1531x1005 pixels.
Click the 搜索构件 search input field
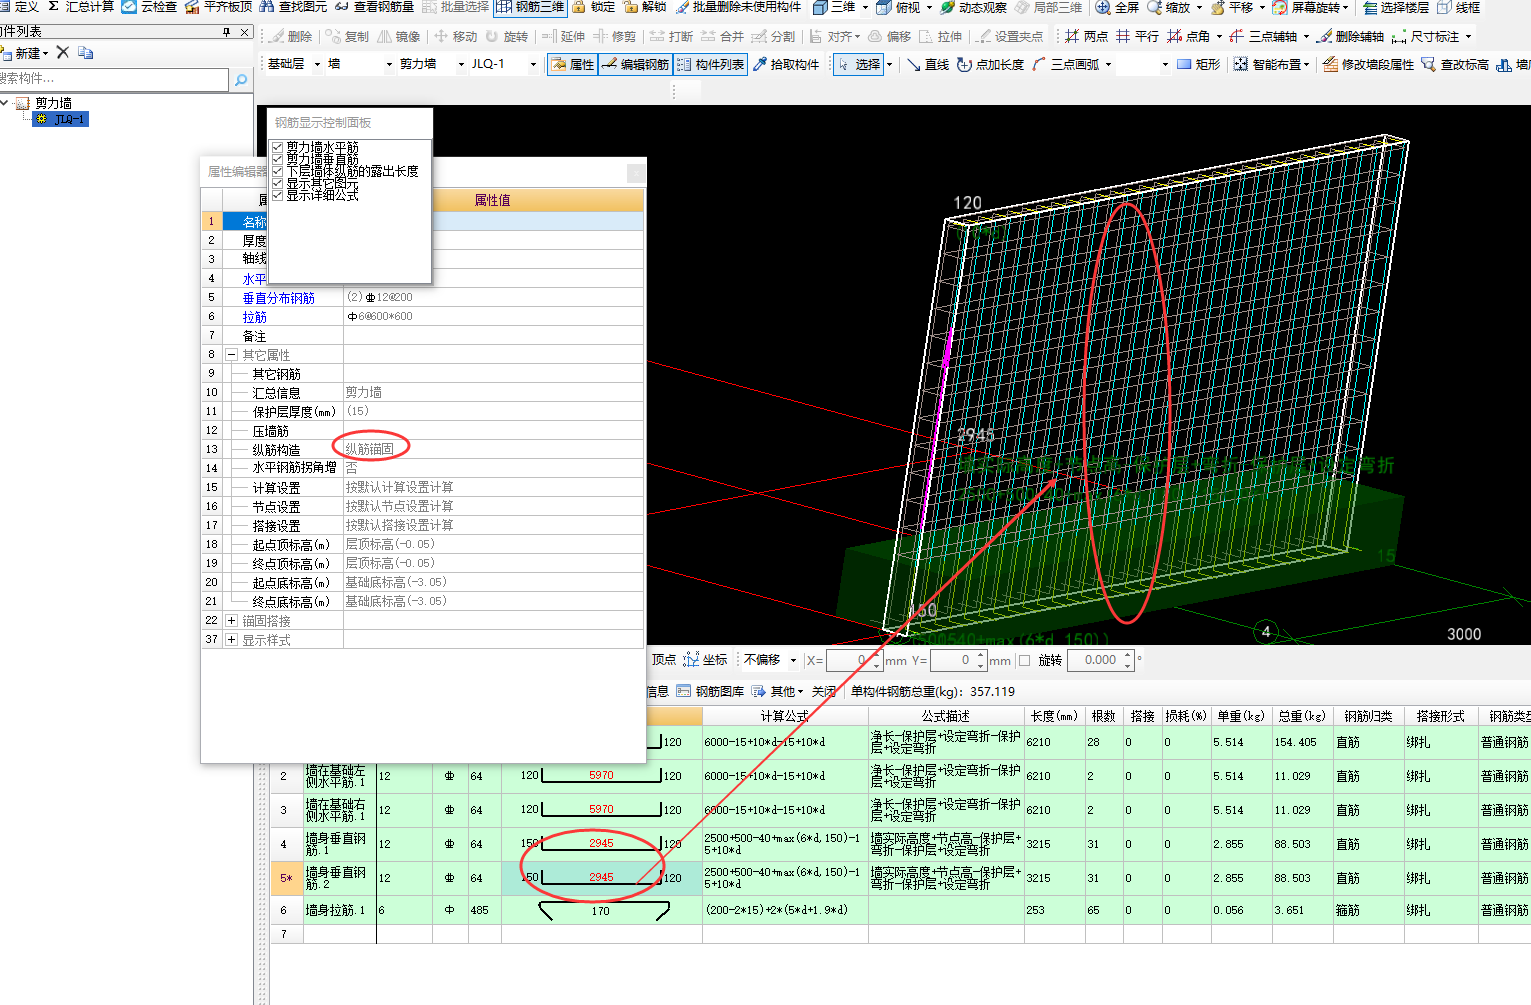pyautogui.click(x=114, y=79)
